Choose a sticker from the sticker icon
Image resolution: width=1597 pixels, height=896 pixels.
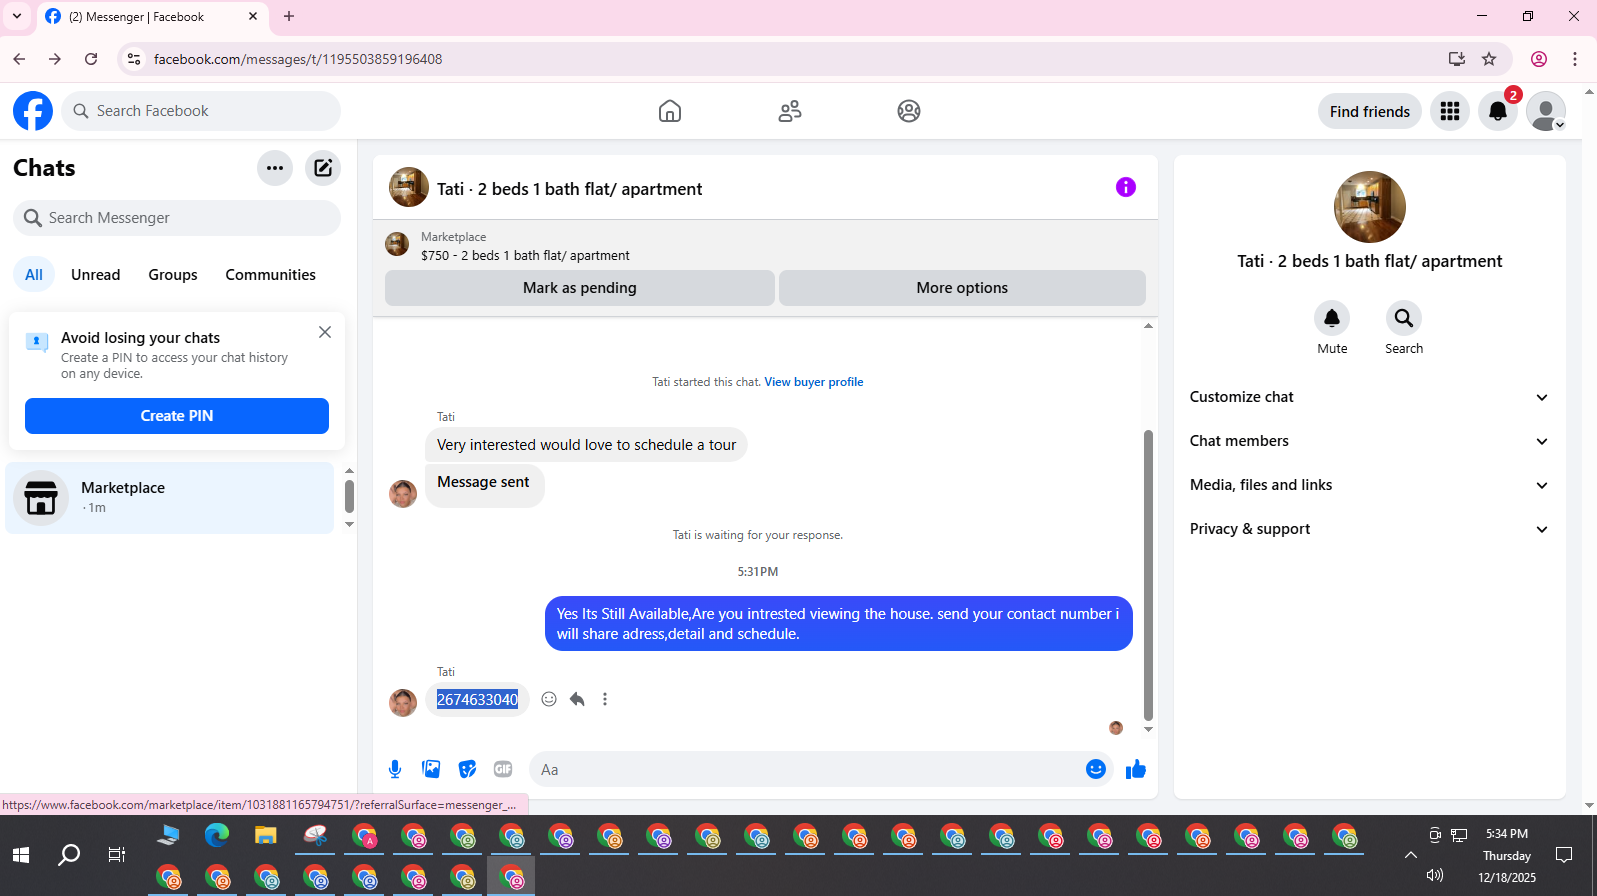click(x=467, y=769)
